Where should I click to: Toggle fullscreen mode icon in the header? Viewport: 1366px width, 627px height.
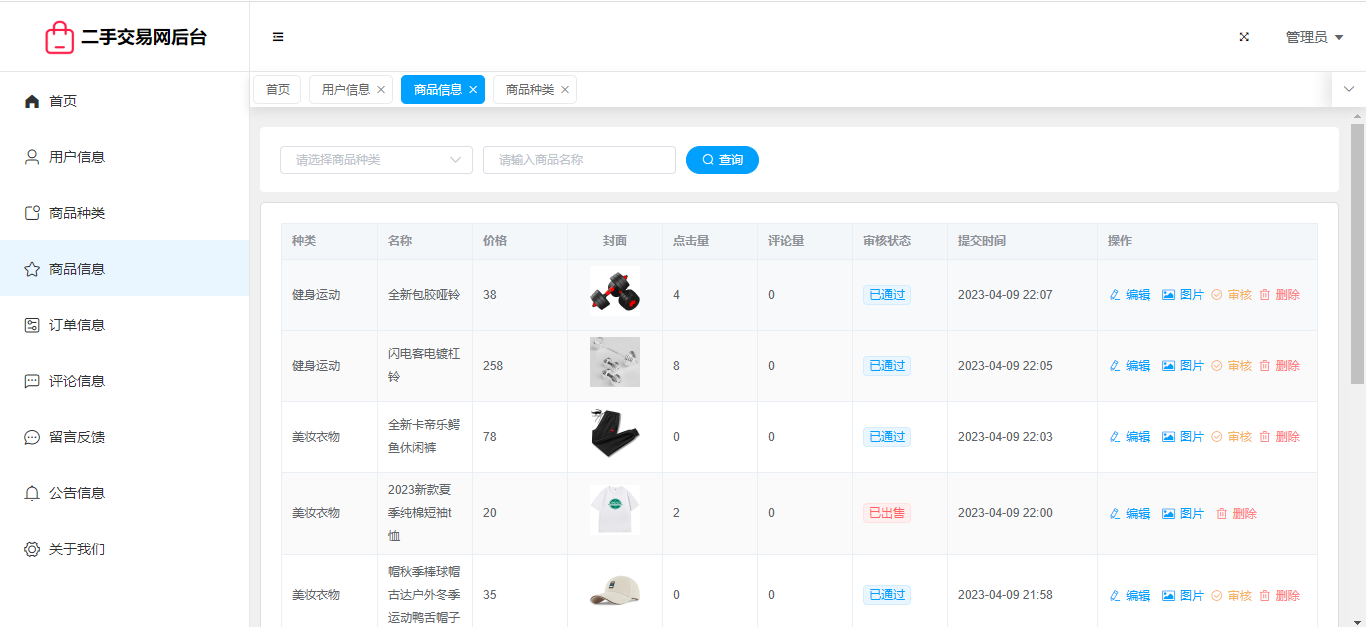click(1244, 37)
